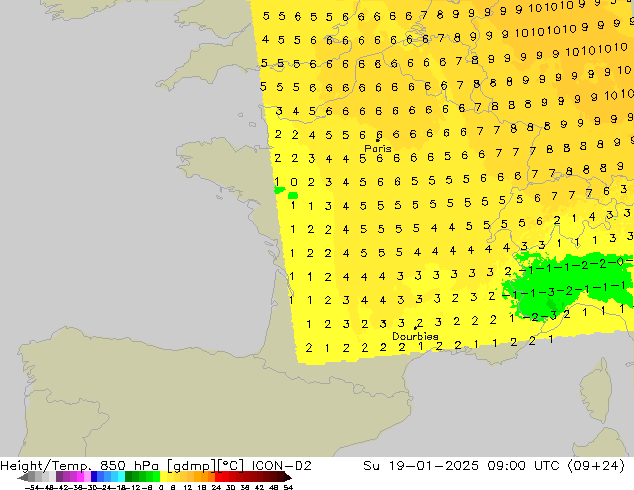Select the black dot marker above Dourbies

tap(415, 328)
